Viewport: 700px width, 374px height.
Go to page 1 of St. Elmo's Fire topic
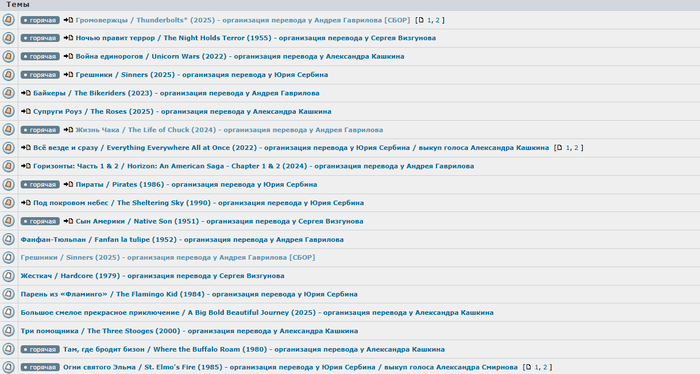coord(537,367)
